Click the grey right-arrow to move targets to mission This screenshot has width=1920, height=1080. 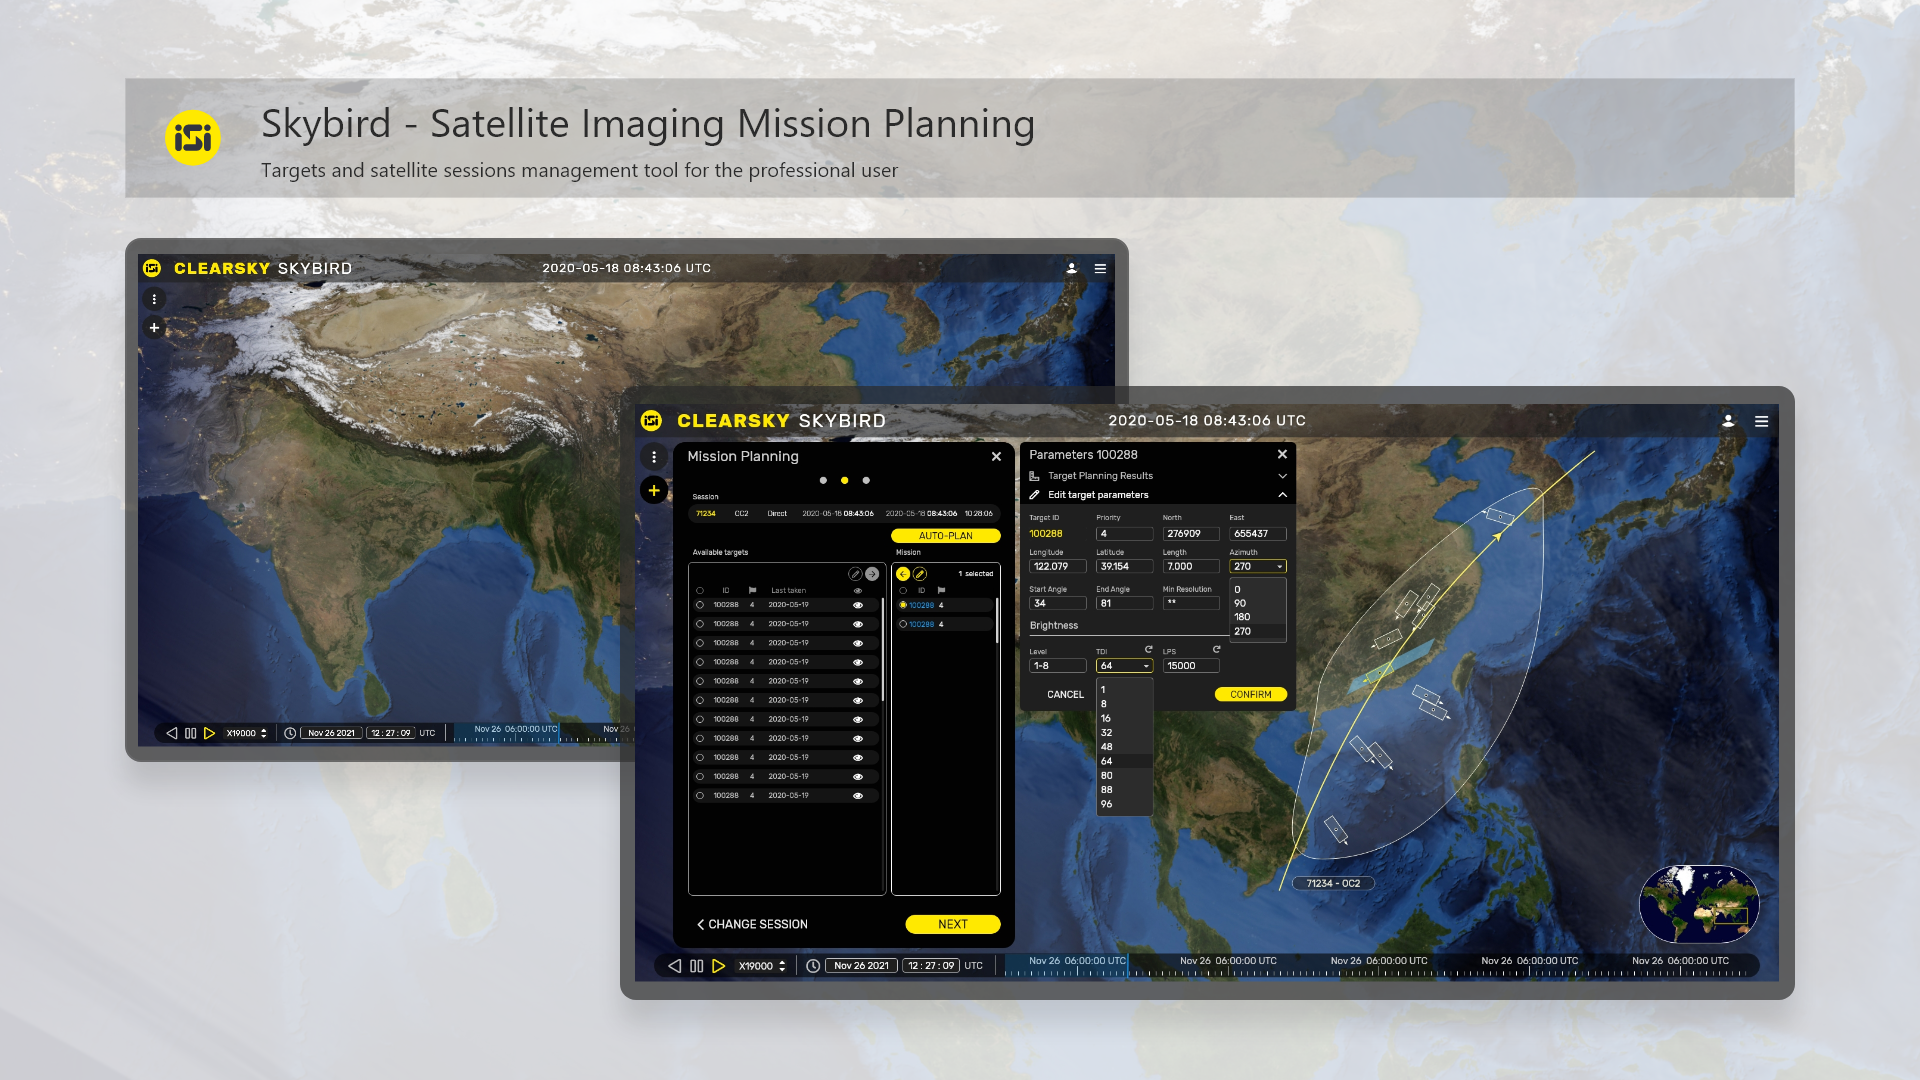tap(872, 574)
